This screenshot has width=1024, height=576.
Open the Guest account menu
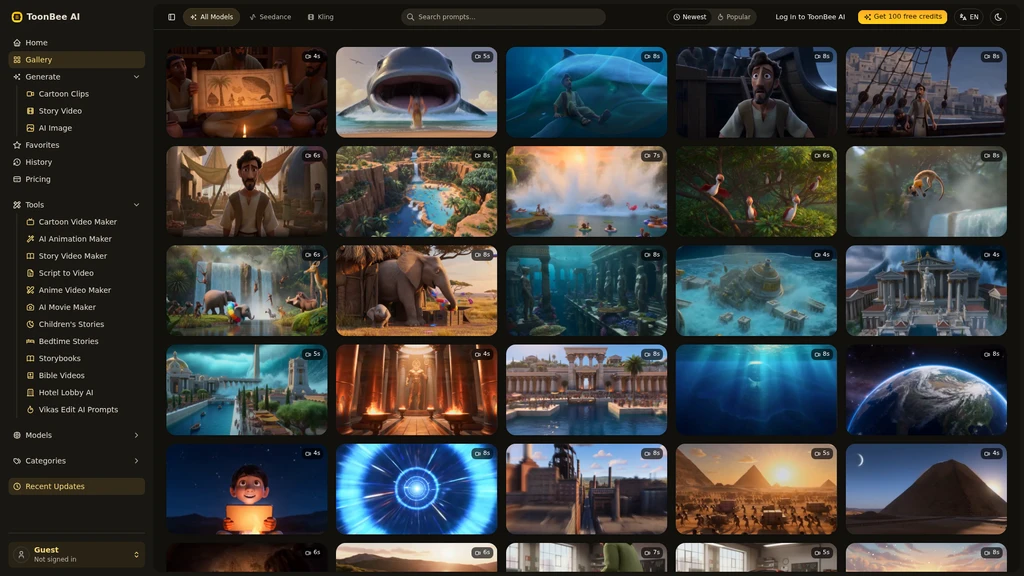(77, 554)
